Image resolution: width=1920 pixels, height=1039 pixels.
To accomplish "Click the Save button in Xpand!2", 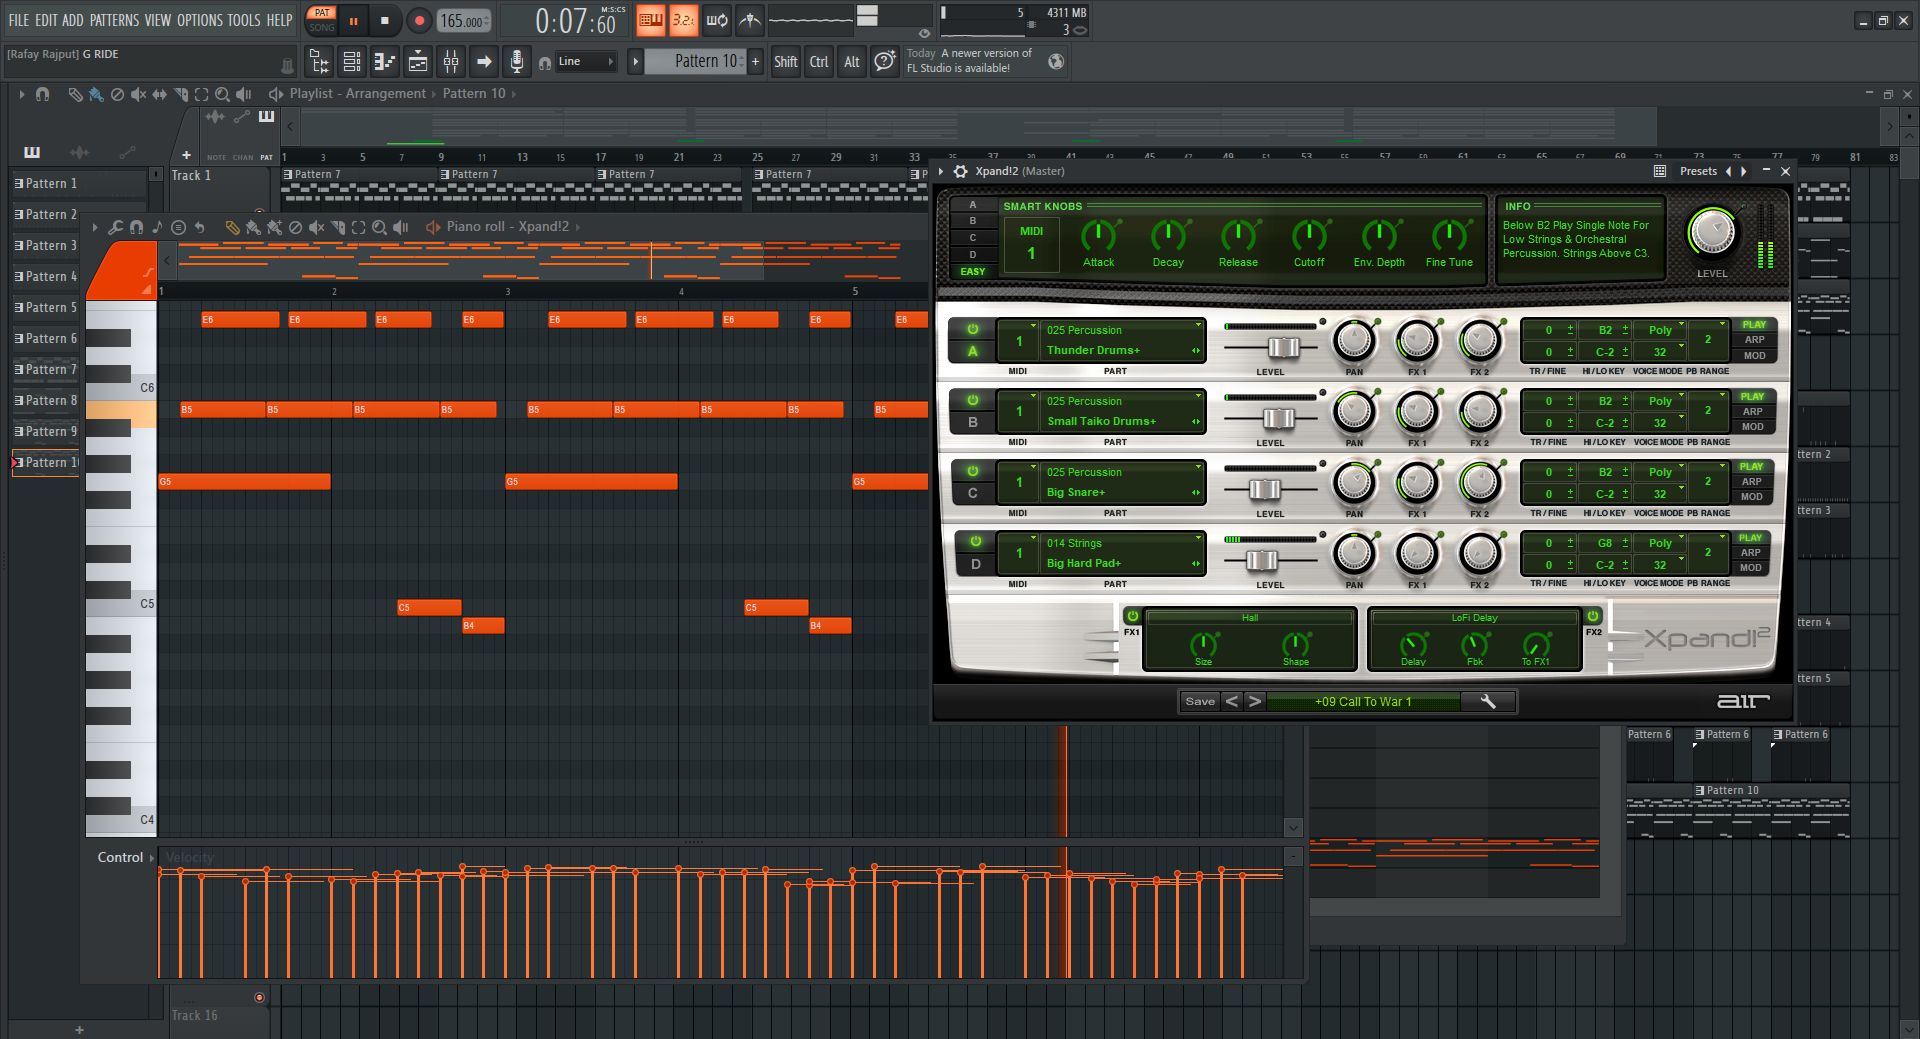I will click(x=1200, y=702).
